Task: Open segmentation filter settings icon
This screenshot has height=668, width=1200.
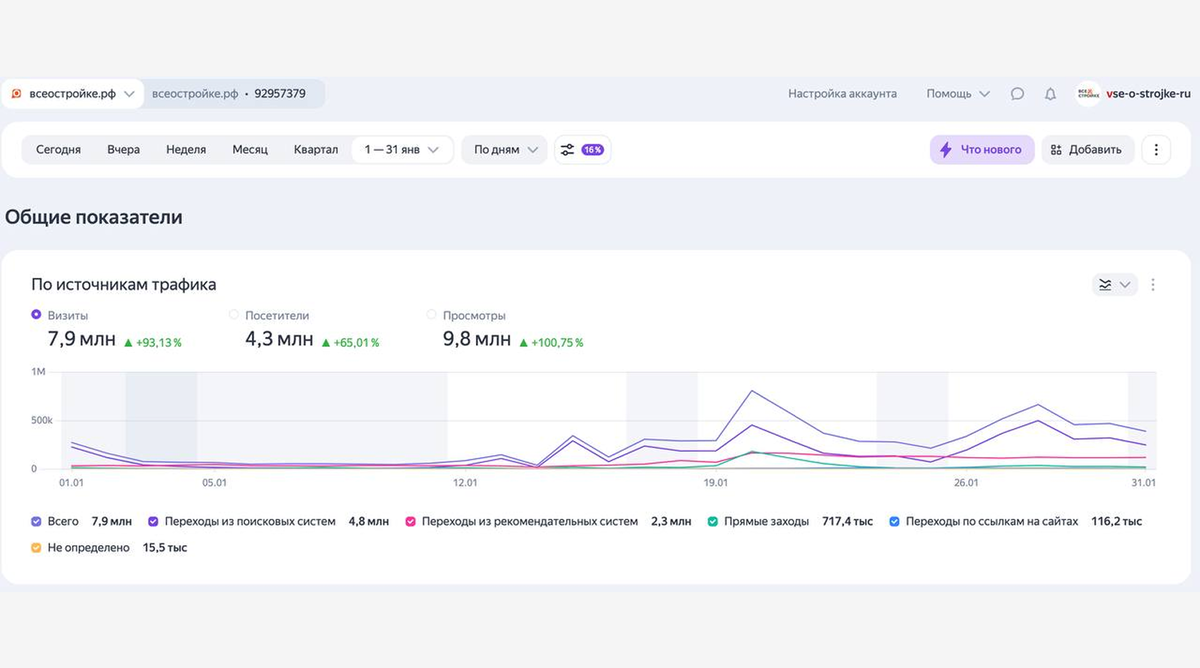Action: 568,150
